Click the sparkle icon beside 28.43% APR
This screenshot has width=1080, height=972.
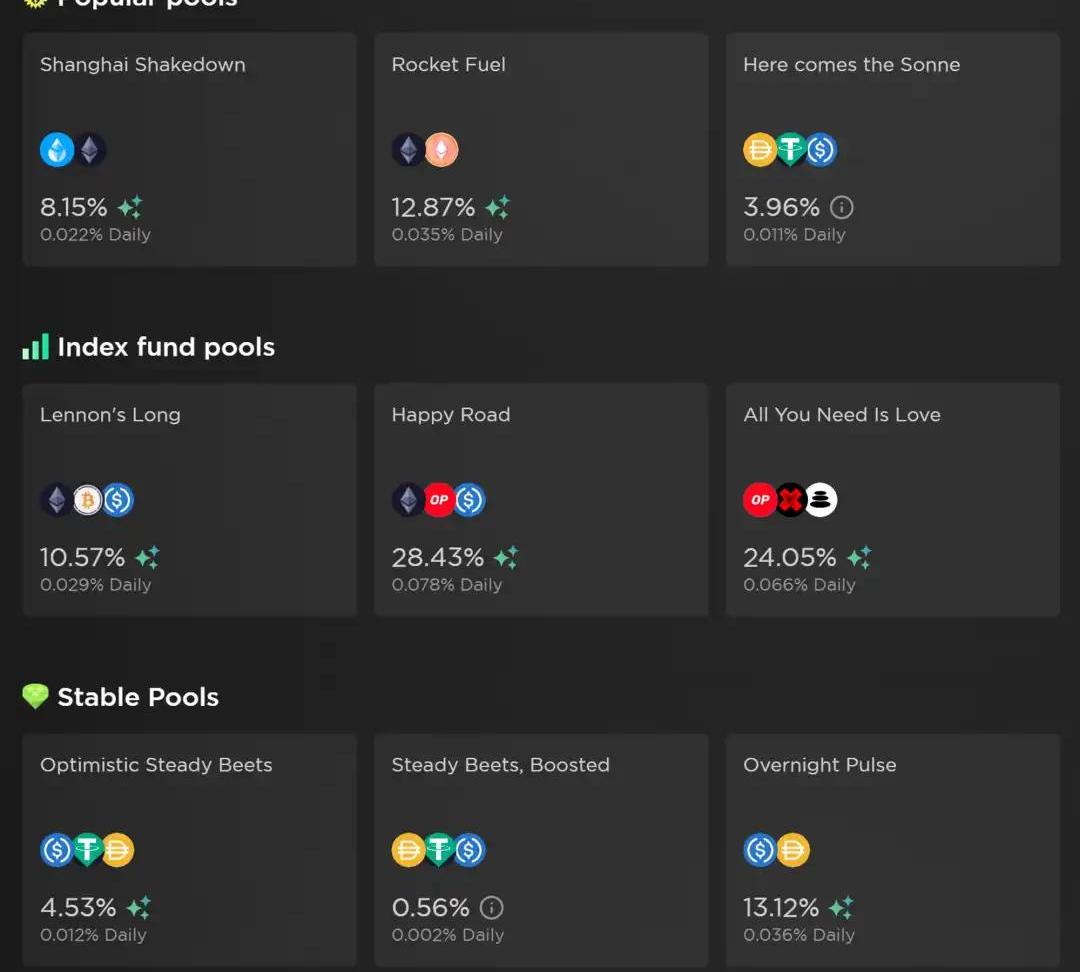506,558
